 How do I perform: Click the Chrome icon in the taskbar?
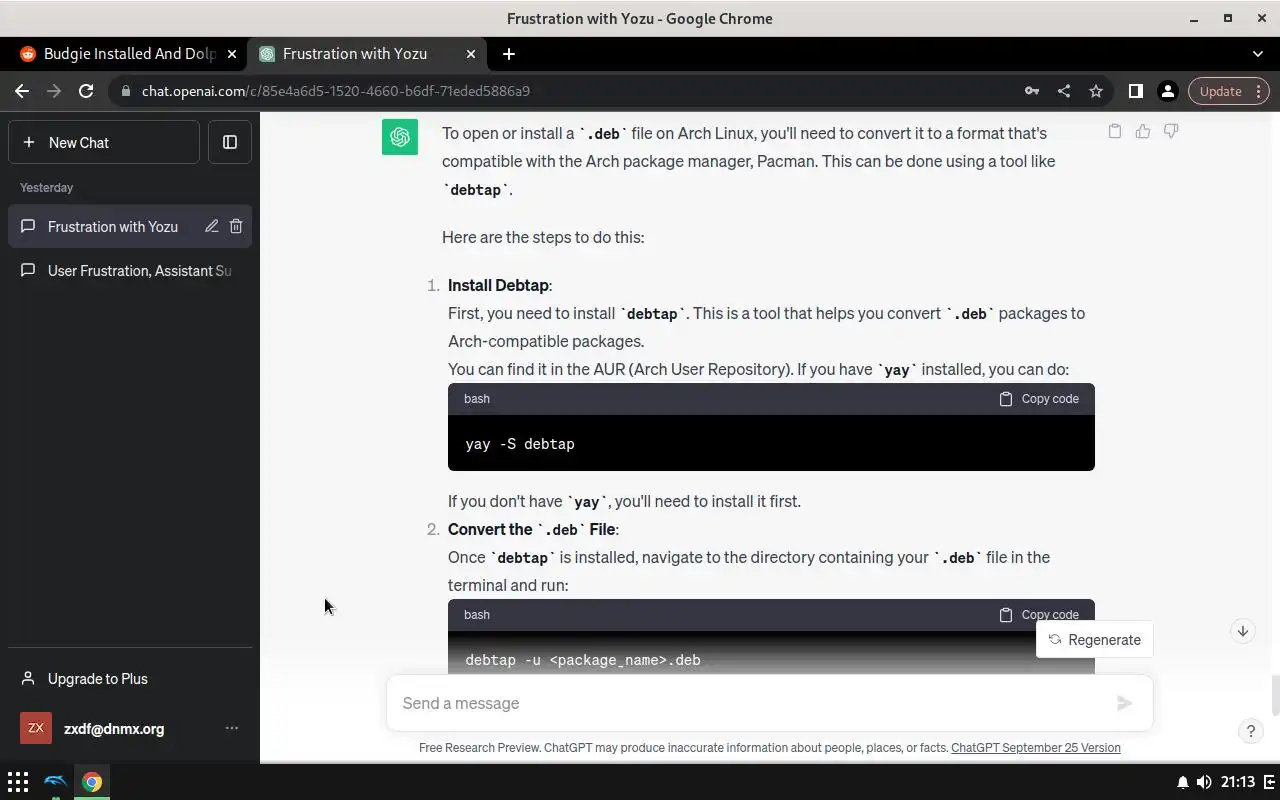[x=92, y=782]
